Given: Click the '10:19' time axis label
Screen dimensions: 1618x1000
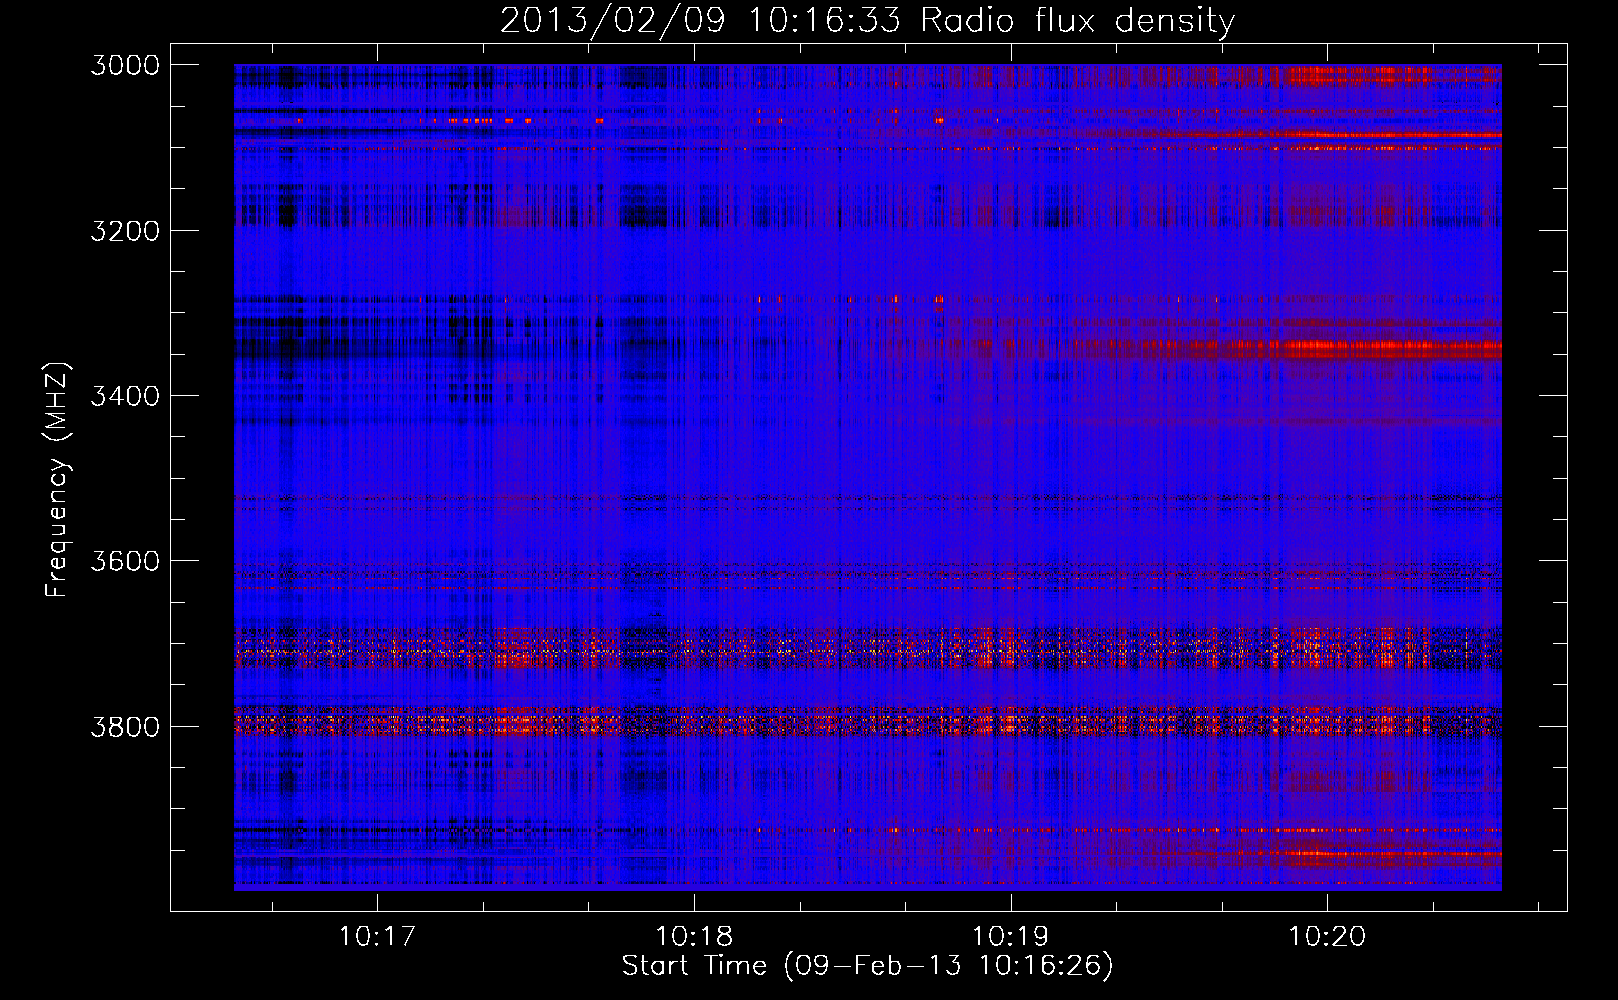Looking at the screenshot, I should pyautogui.click(x=1011, y=937).
